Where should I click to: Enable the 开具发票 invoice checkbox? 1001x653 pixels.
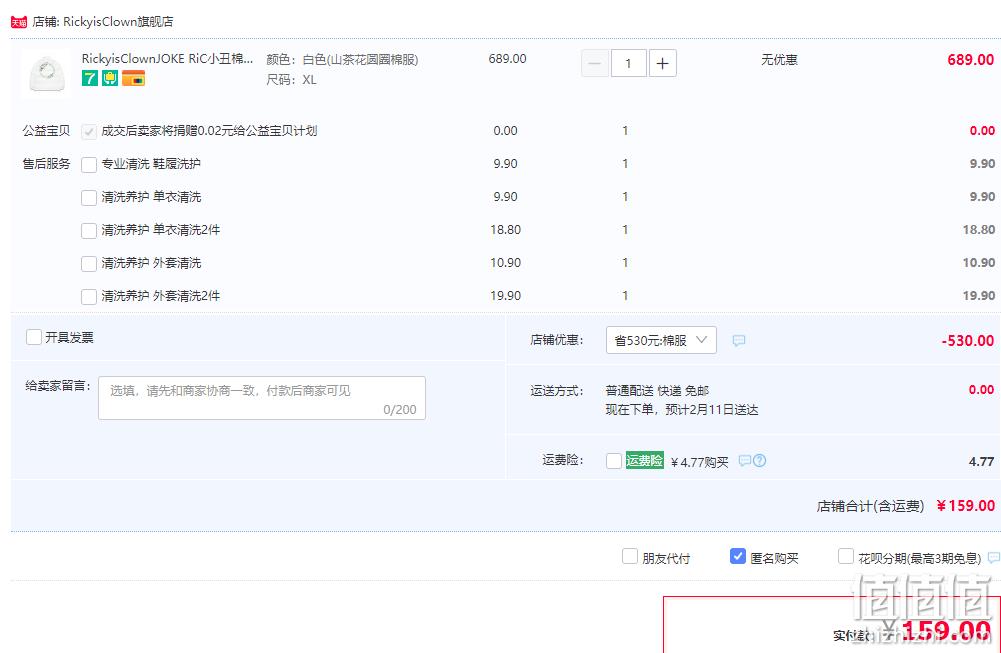click(x=34, y=337)
